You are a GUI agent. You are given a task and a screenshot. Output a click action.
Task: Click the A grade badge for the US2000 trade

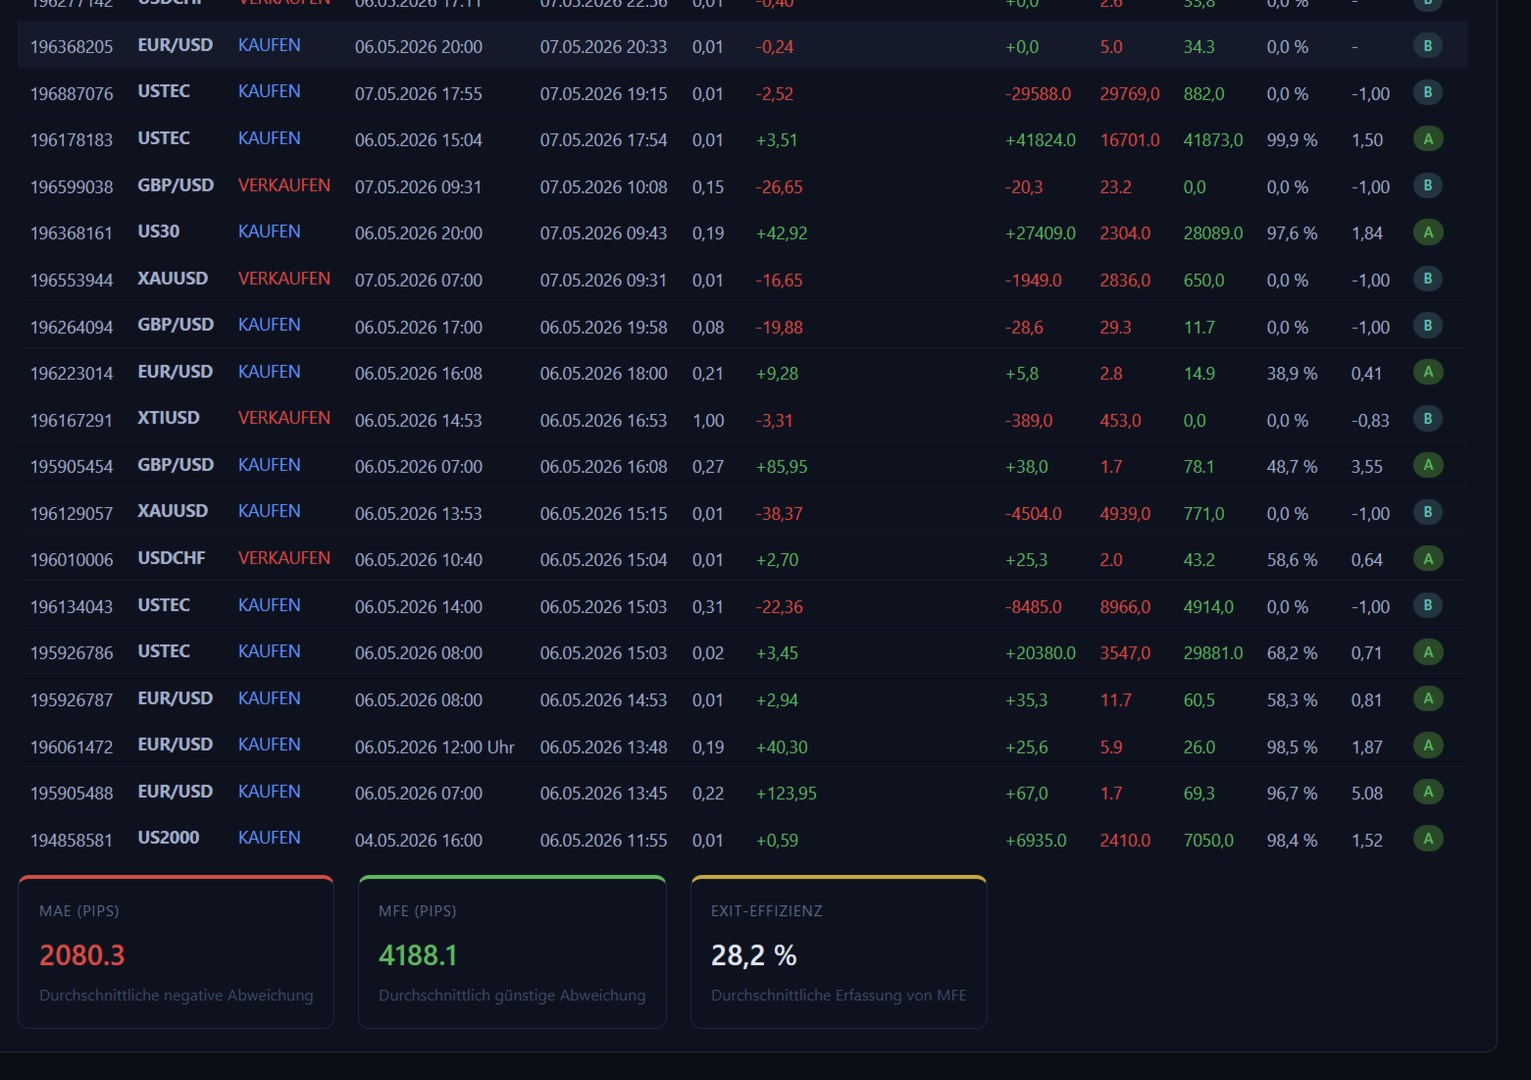[1428, 839]
